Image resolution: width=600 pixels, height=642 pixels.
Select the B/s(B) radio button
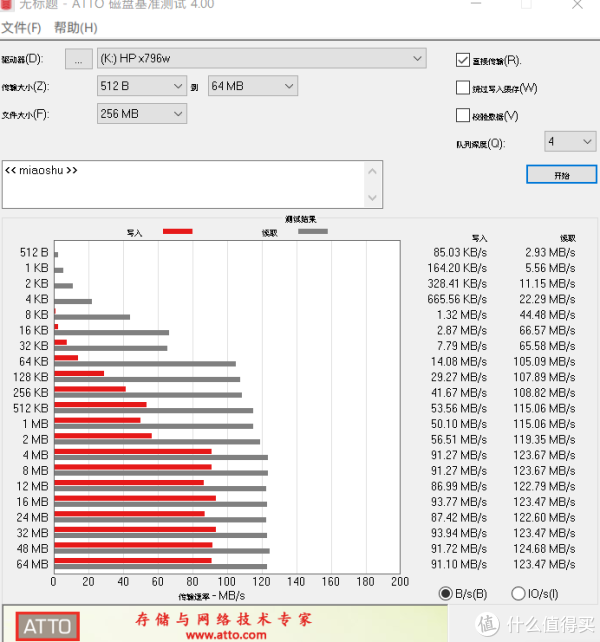coord(445,594)
